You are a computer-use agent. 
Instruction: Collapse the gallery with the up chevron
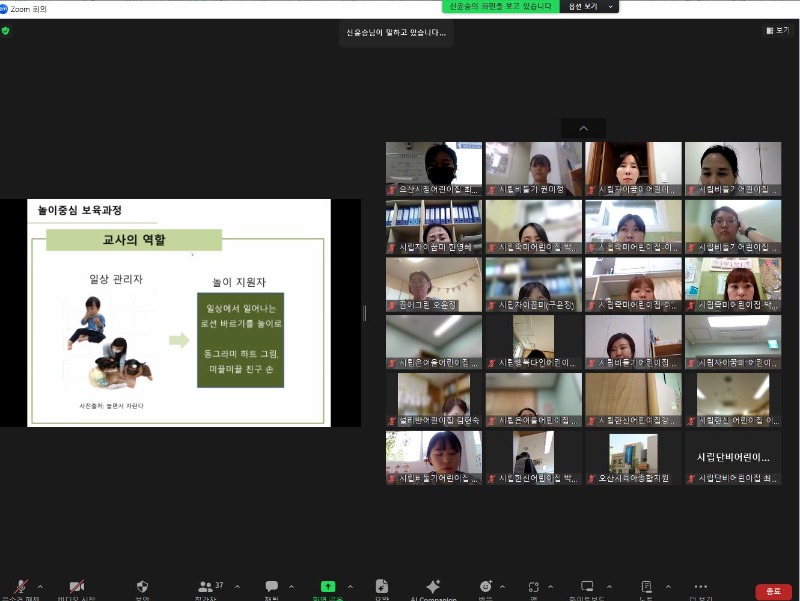tap(583, 128)
